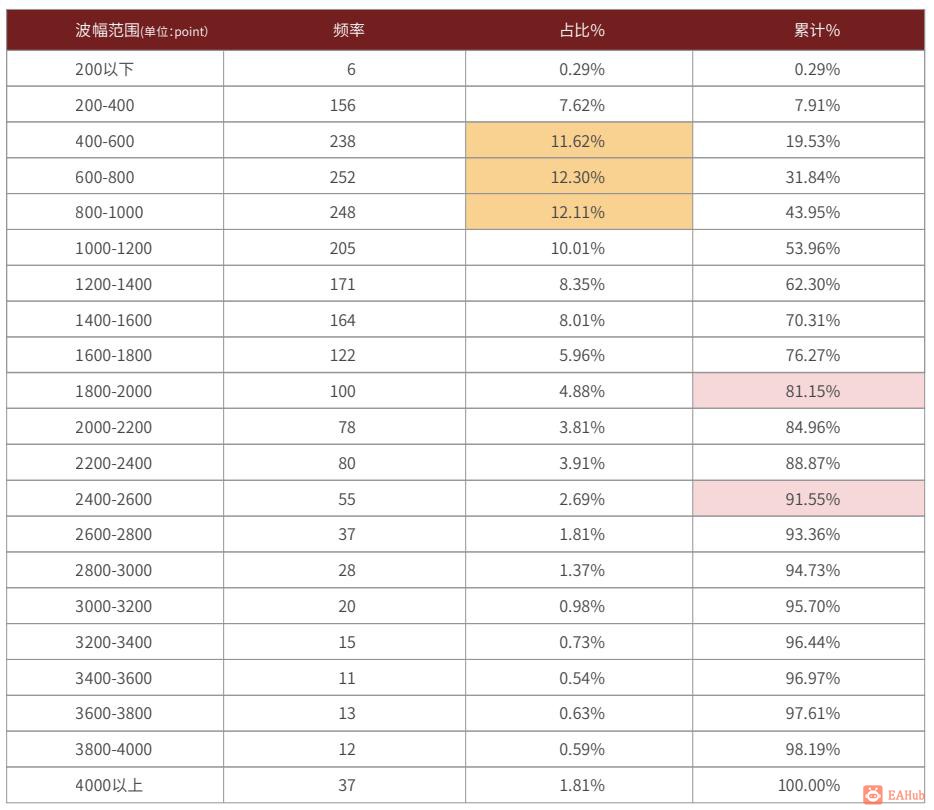
Task: Click frequency value 156
Action: click(x=342, y=105)
